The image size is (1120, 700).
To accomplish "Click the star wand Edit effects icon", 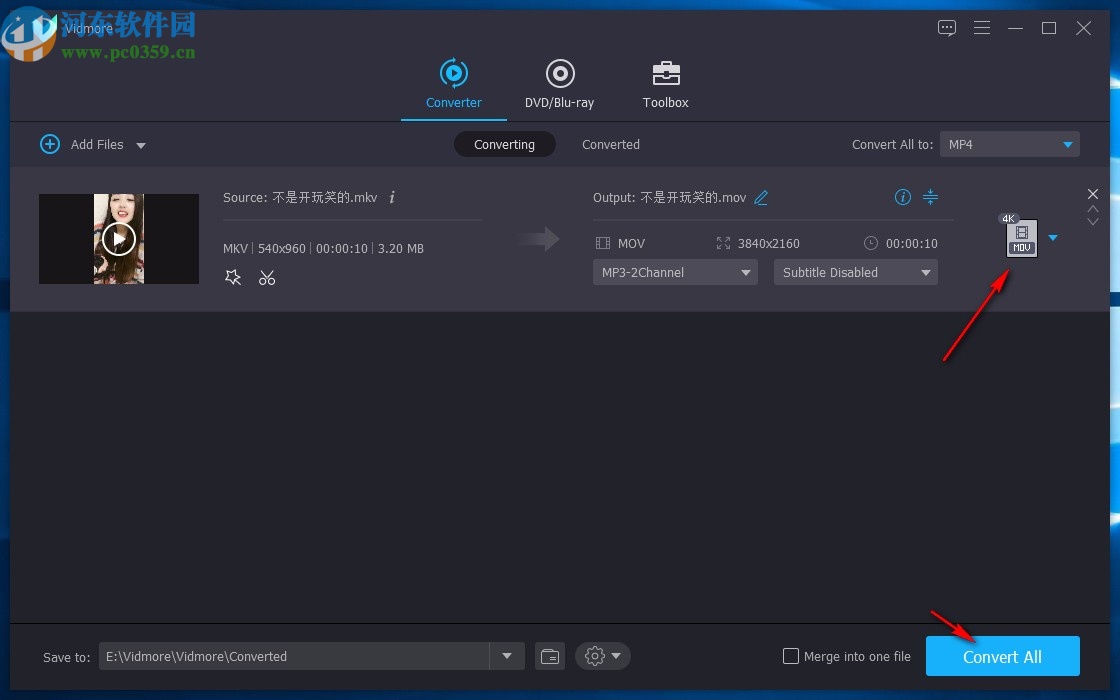I will tap(233, 278).
